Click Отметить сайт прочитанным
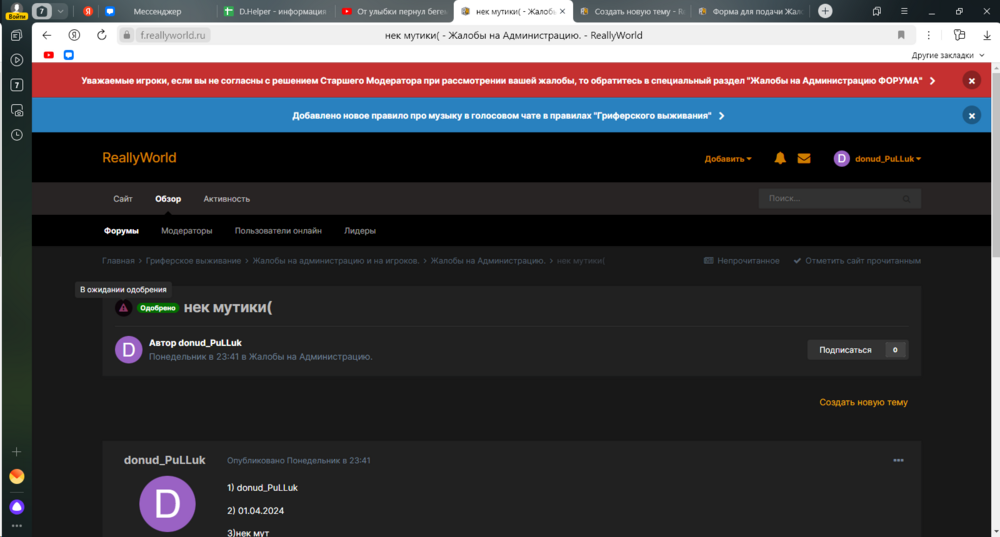 tap(857, 261)
